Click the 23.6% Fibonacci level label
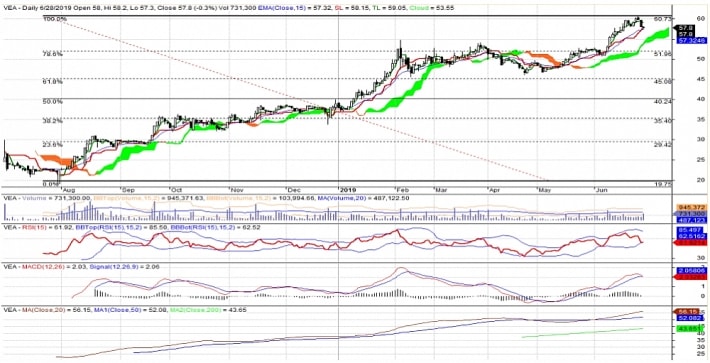This screenshot has height=363, width=710. pyautogui.click(x=52, y=145)
